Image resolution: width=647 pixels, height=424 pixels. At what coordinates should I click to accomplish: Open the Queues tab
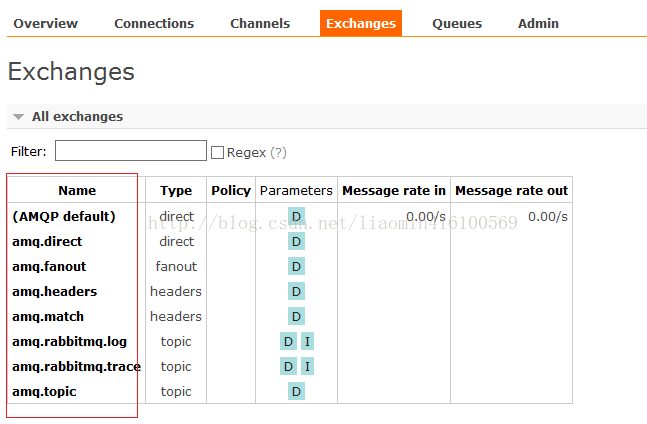(457, 24)
